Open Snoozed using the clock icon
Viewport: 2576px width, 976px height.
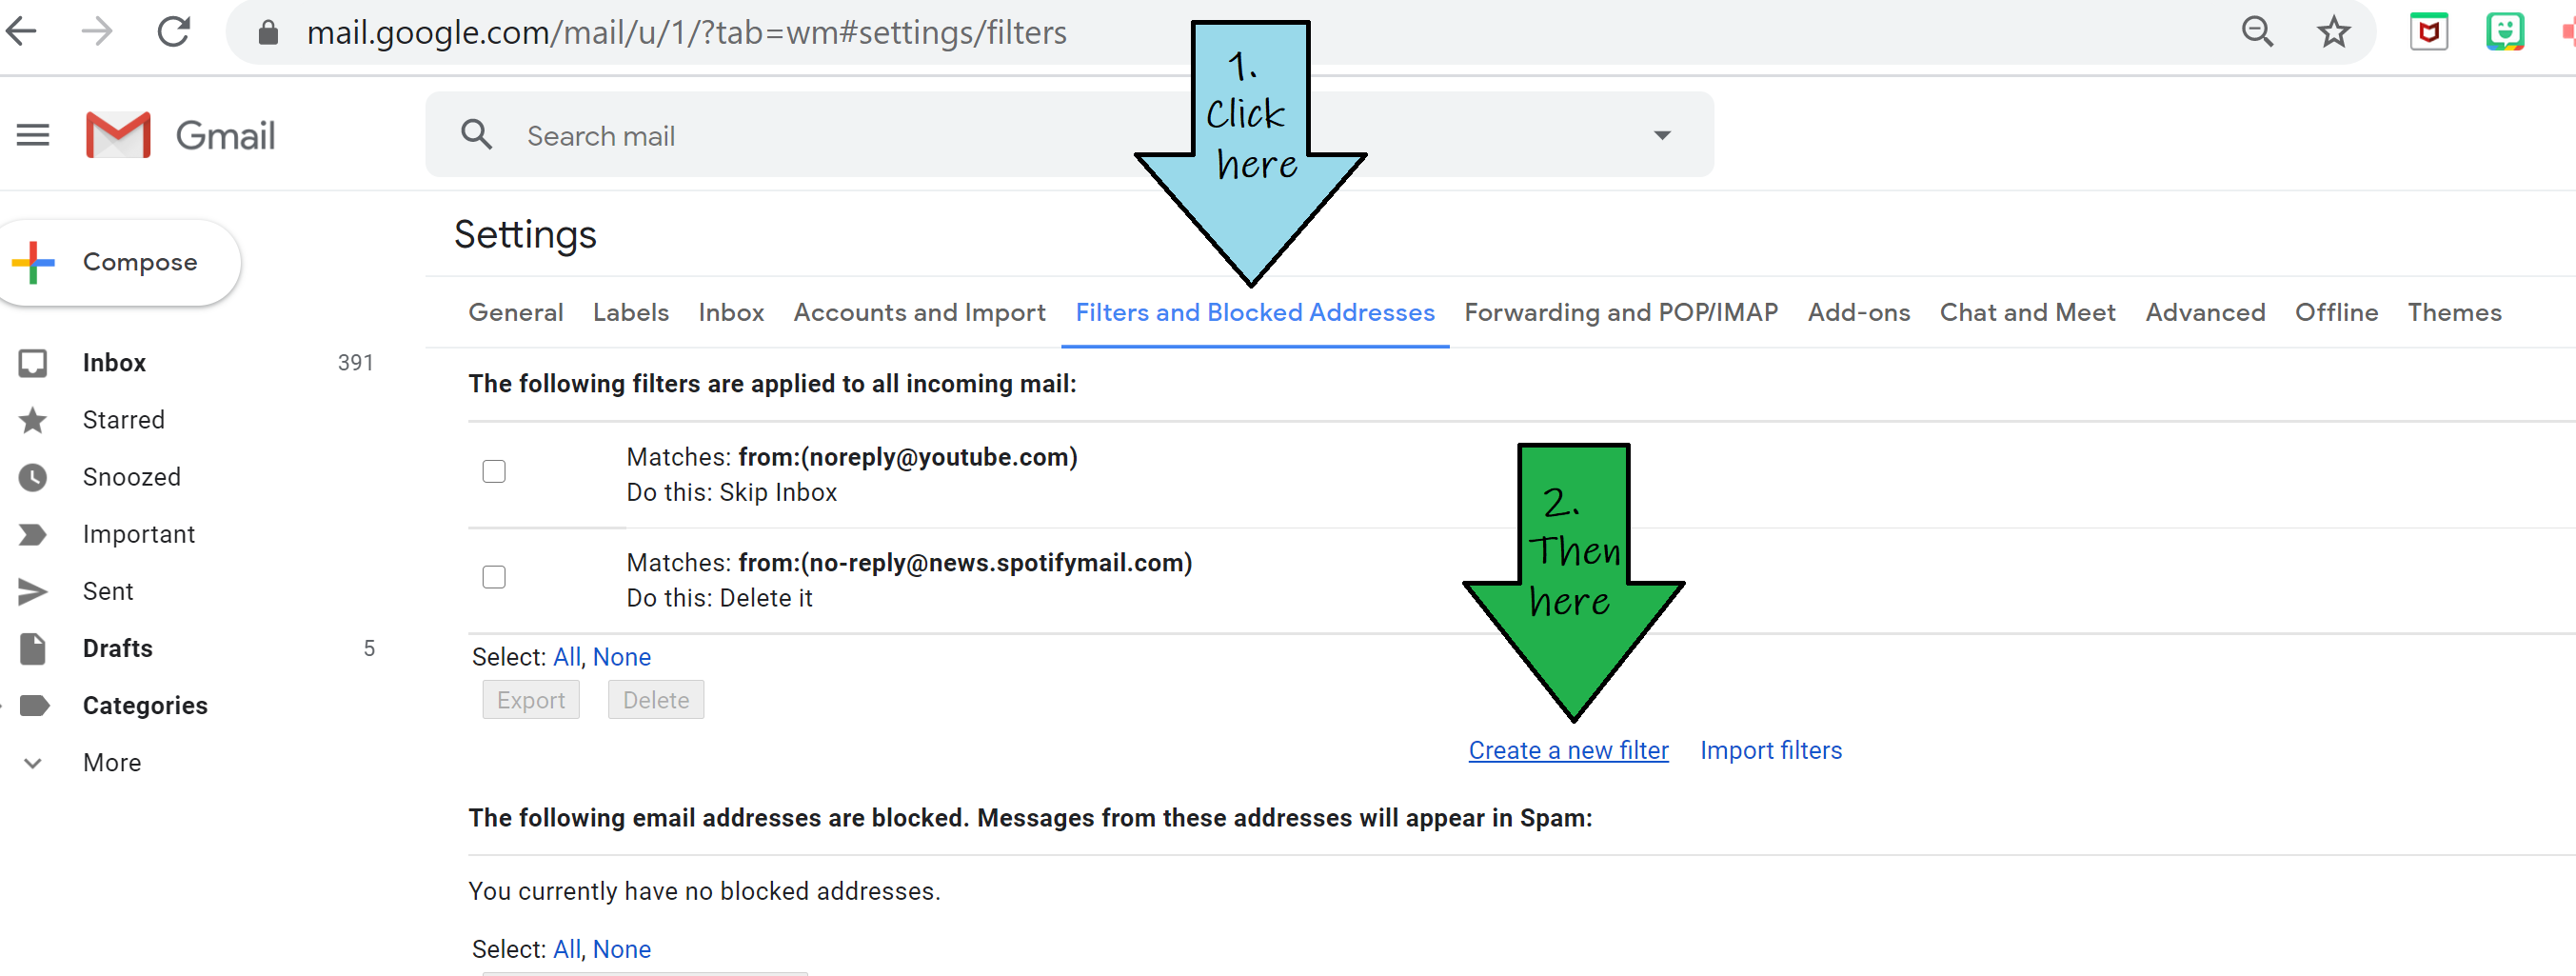pyautogui.click(x=33, y=477)
